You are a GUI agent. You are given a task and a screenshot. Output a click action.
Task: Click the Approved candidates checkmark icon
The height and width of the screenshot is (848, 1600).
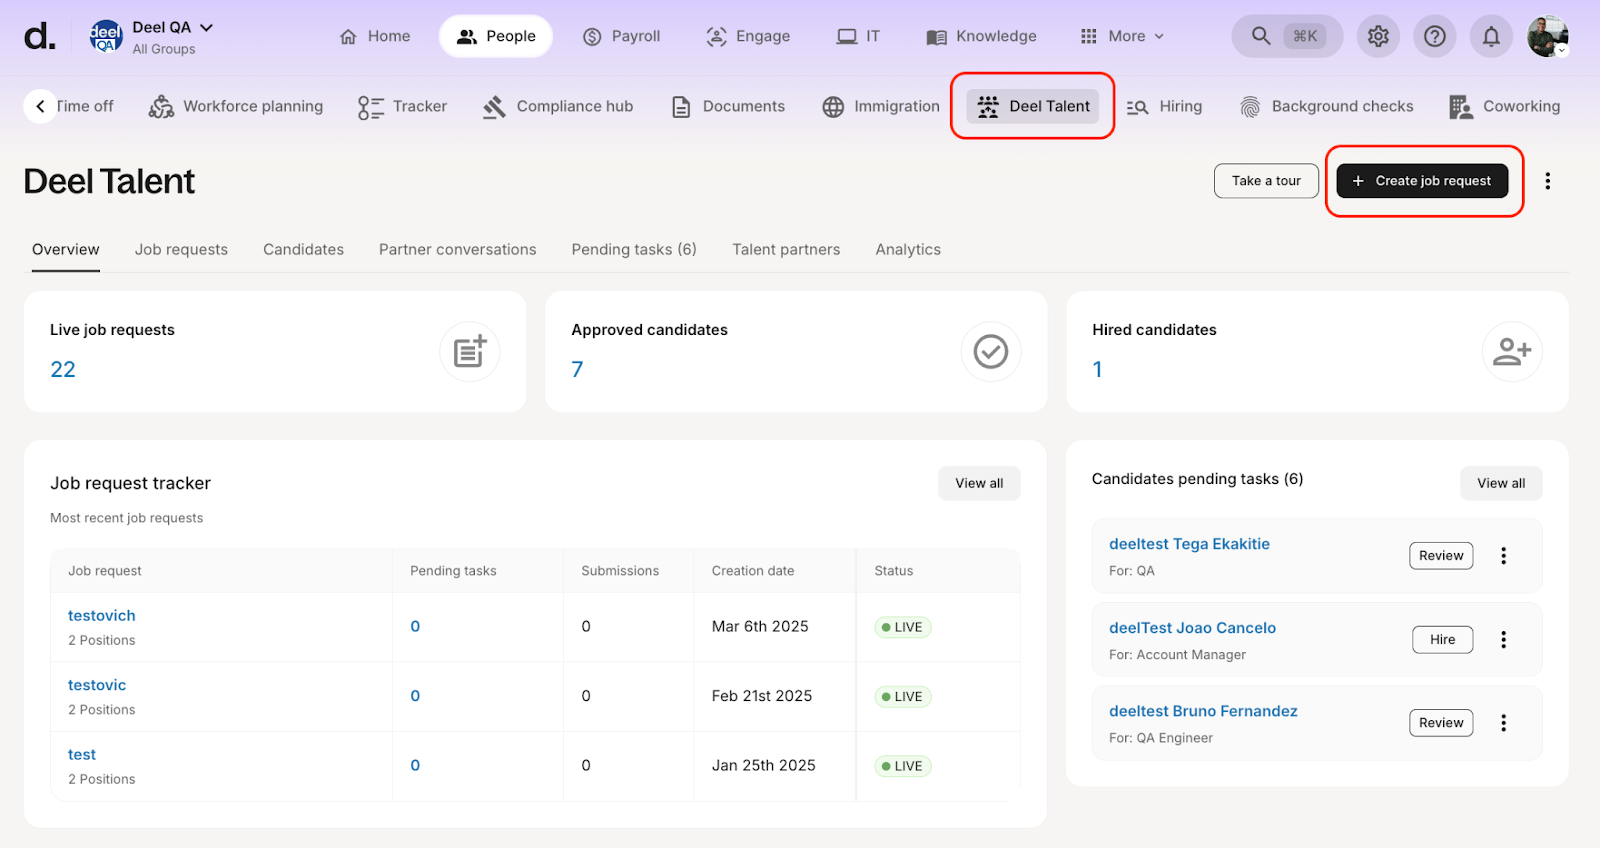coord(991,352)
